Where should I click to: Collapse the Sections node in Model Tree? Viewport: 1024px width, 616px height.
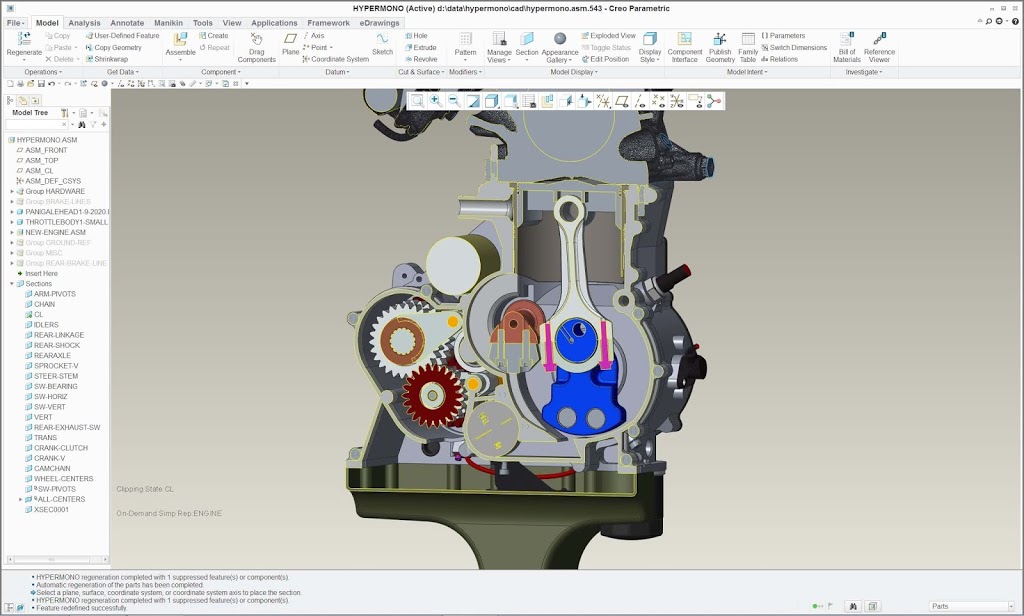[x=12, y=284]
